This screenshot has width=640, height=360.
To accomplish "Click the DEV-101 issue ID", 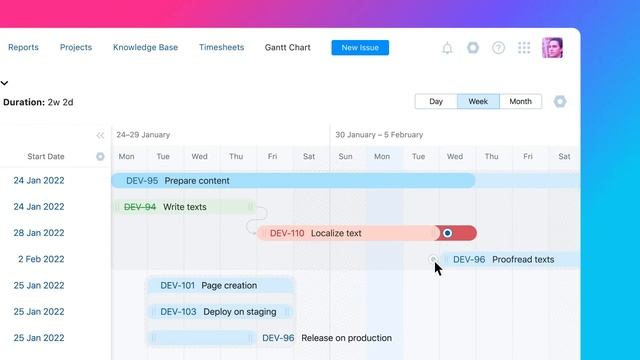I will tap(177, 285).
